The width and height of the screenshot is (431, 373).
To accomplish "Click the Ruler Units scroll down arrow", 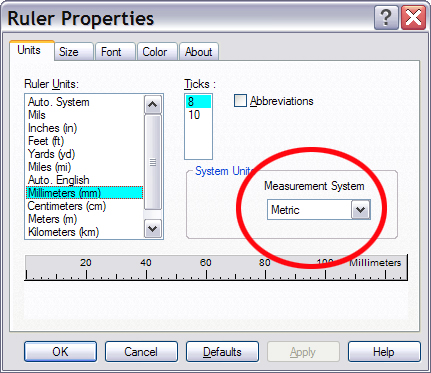I will click(x=153, y=229).
